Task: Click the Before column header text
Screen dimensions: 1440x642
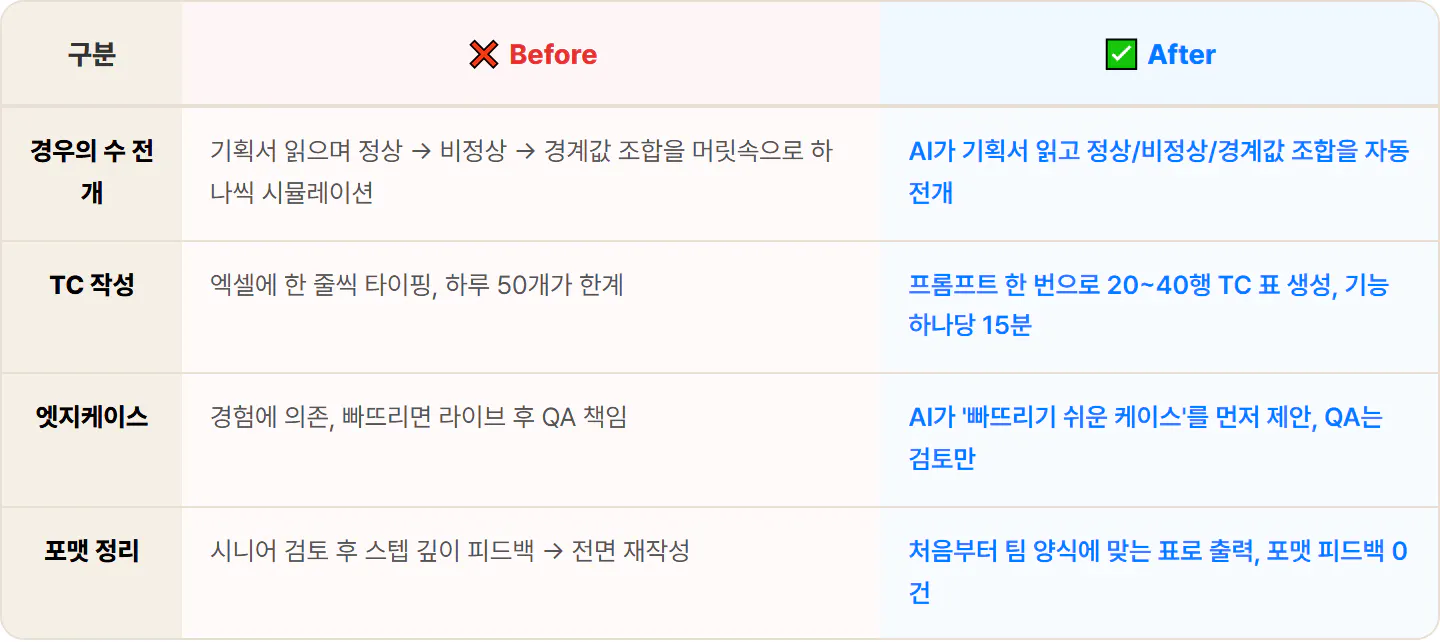Action: point(553,55)
